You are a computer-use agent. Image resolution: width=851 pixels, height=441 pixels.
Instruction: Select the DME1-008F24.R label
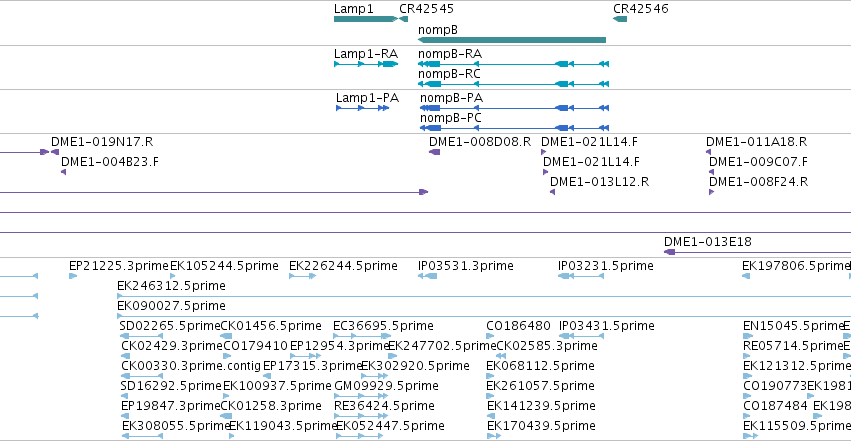tap(758, 182)
